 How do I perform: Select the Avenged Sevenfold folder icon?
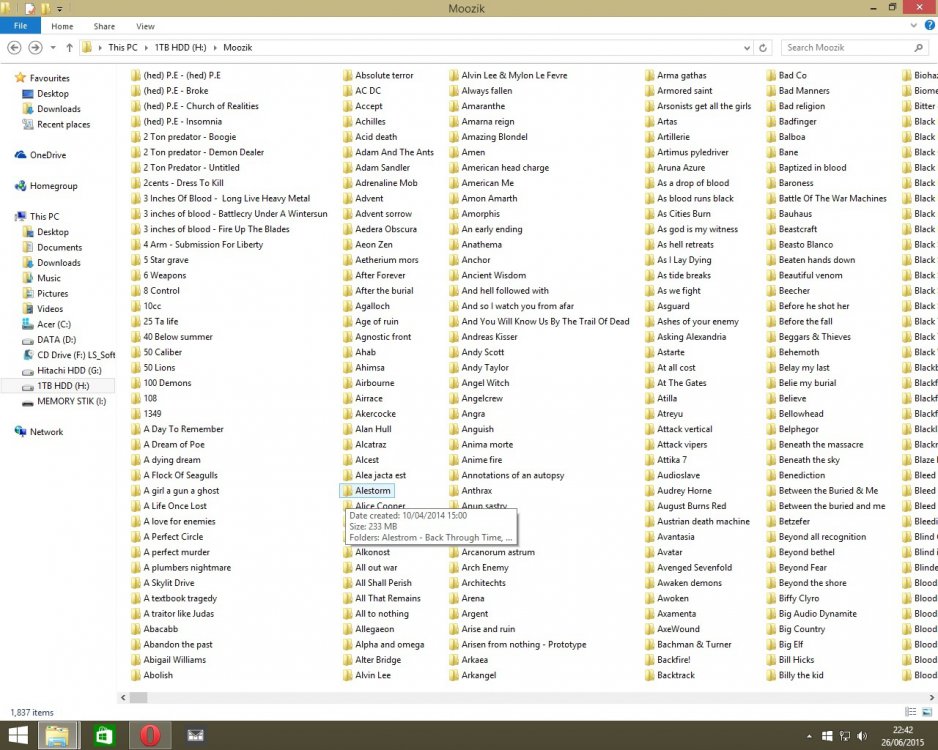pyautogui.click(x=649, y=568)
